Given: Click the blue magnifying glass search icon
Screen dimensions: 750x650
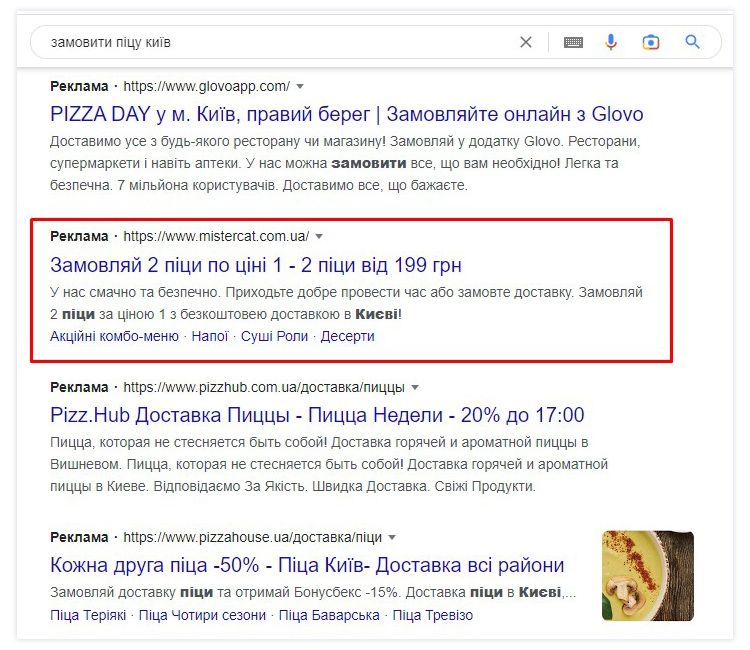Looking at the screenshot, I should tap(692, 42).
